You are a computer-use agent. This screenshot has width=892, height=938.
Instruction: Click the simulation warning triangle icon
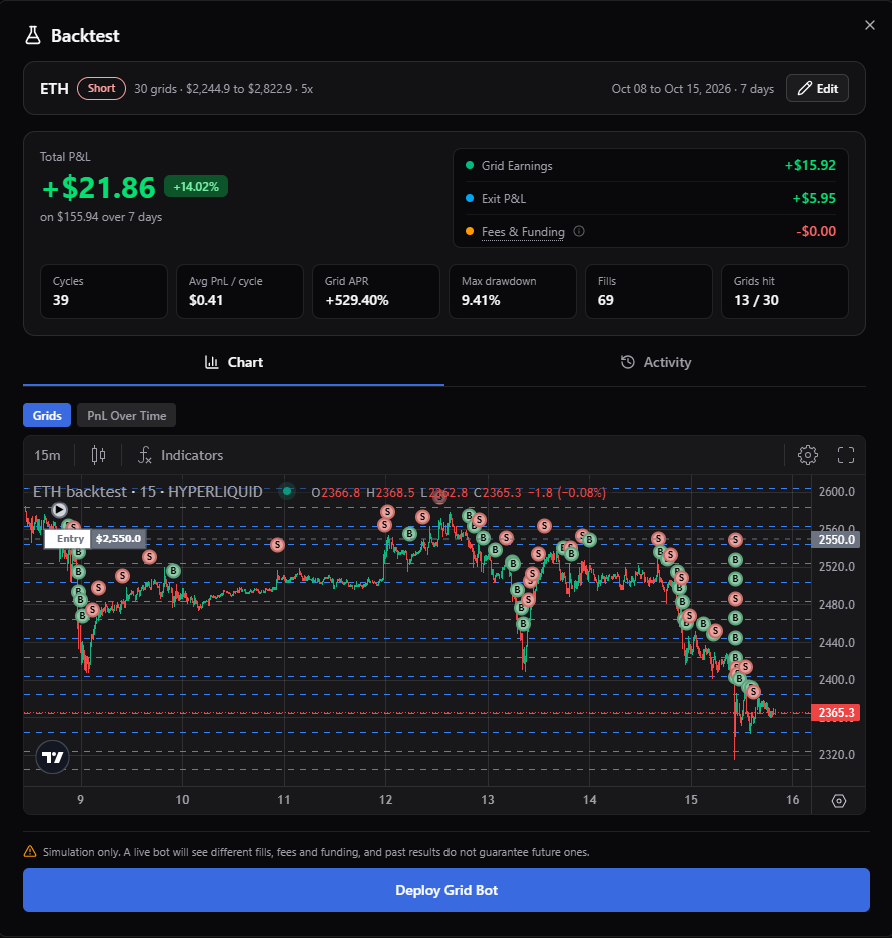tap(29, 851)
